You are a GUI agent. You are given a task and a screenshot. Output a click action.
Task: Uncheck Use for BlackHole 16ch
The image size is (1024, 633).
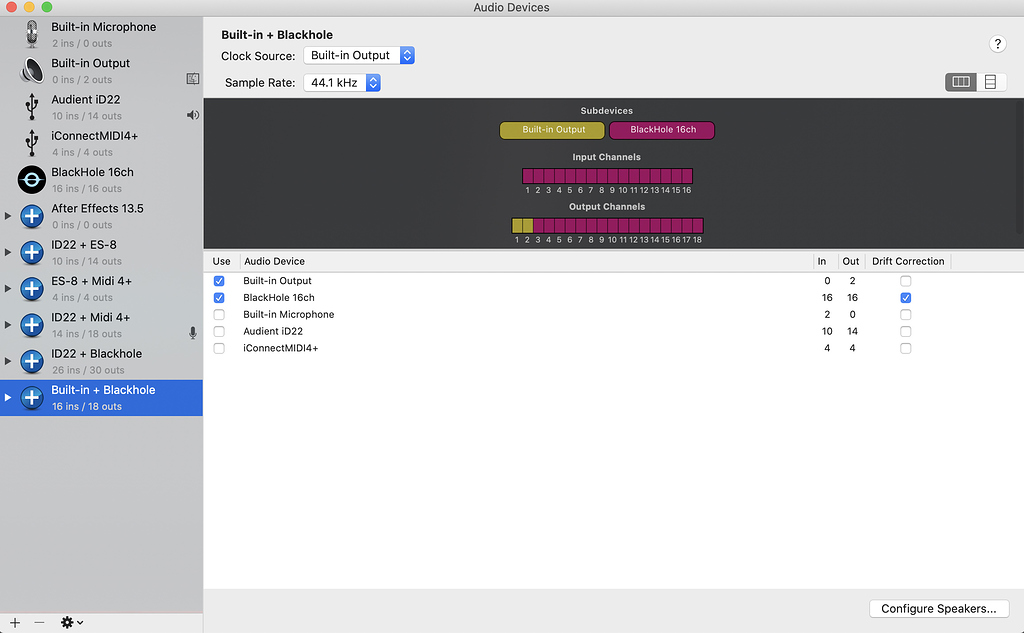pyautogui.click(x=219, y=298)
